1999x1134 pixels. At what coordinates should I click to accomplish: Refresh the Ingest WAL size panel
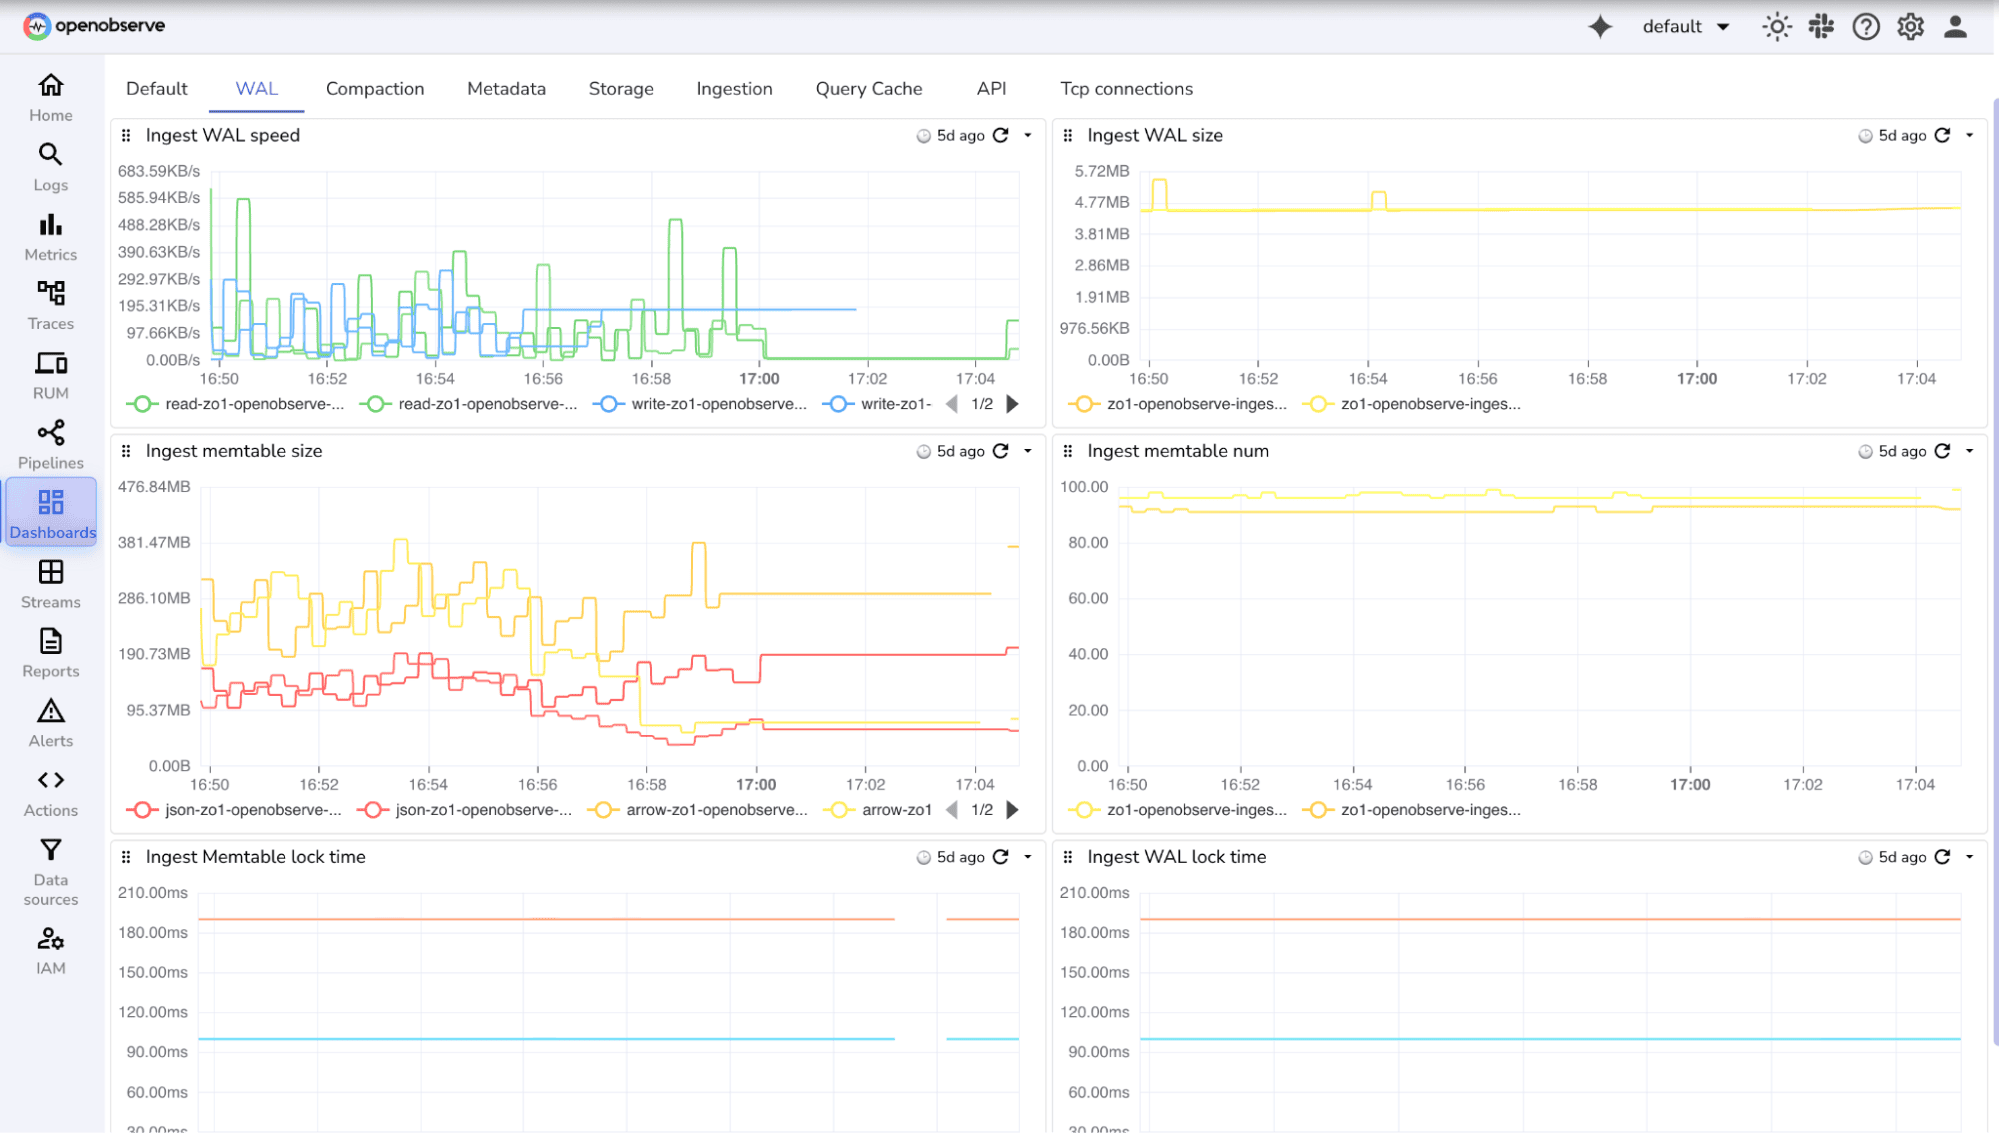coord(1942,135)
